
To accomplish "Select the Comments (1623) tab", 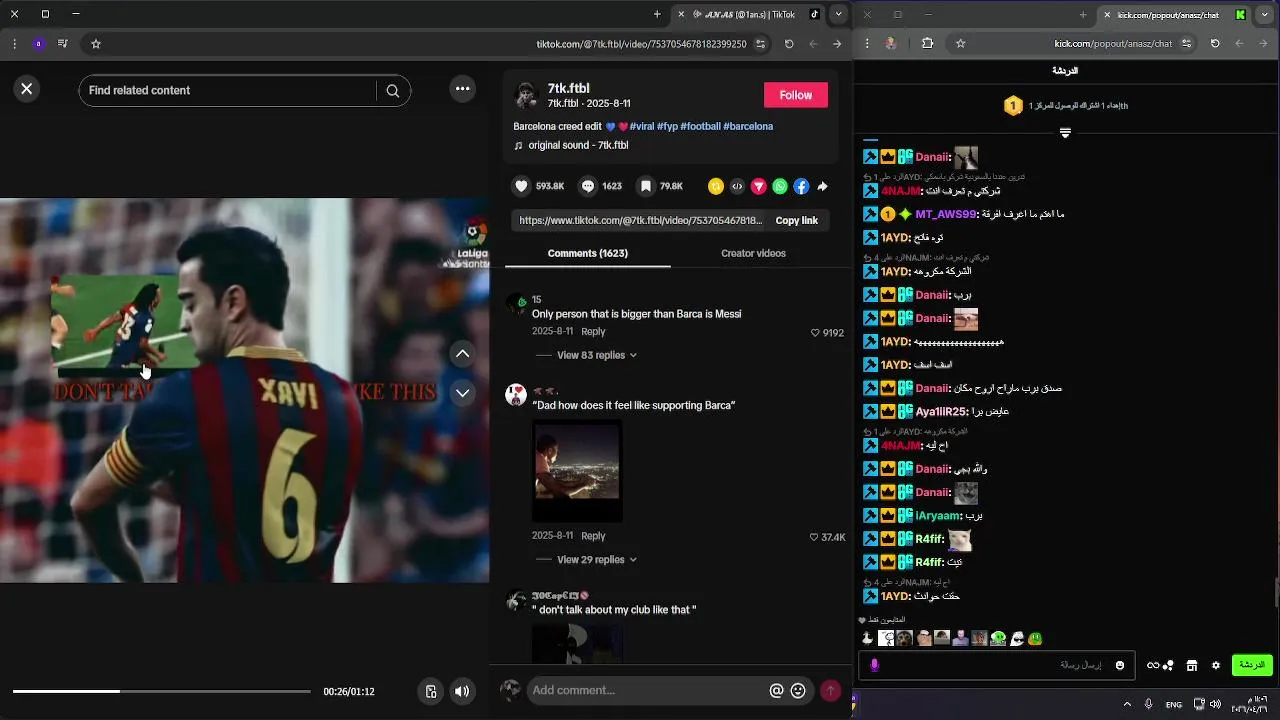I will pyautogui.click(x=588, y=253).
